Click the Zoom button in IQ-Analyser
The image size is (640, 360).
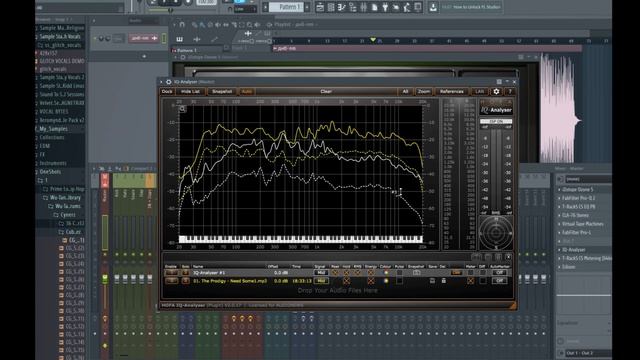coord(424,91)
